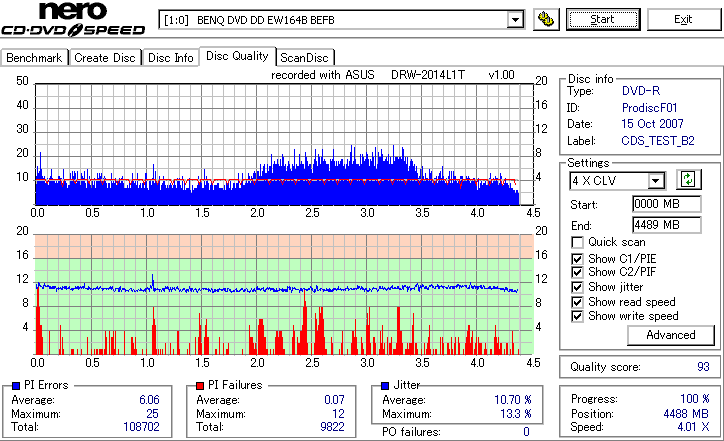
Task: Click PI Failures total 9822
Action: [x=332, y=427]
